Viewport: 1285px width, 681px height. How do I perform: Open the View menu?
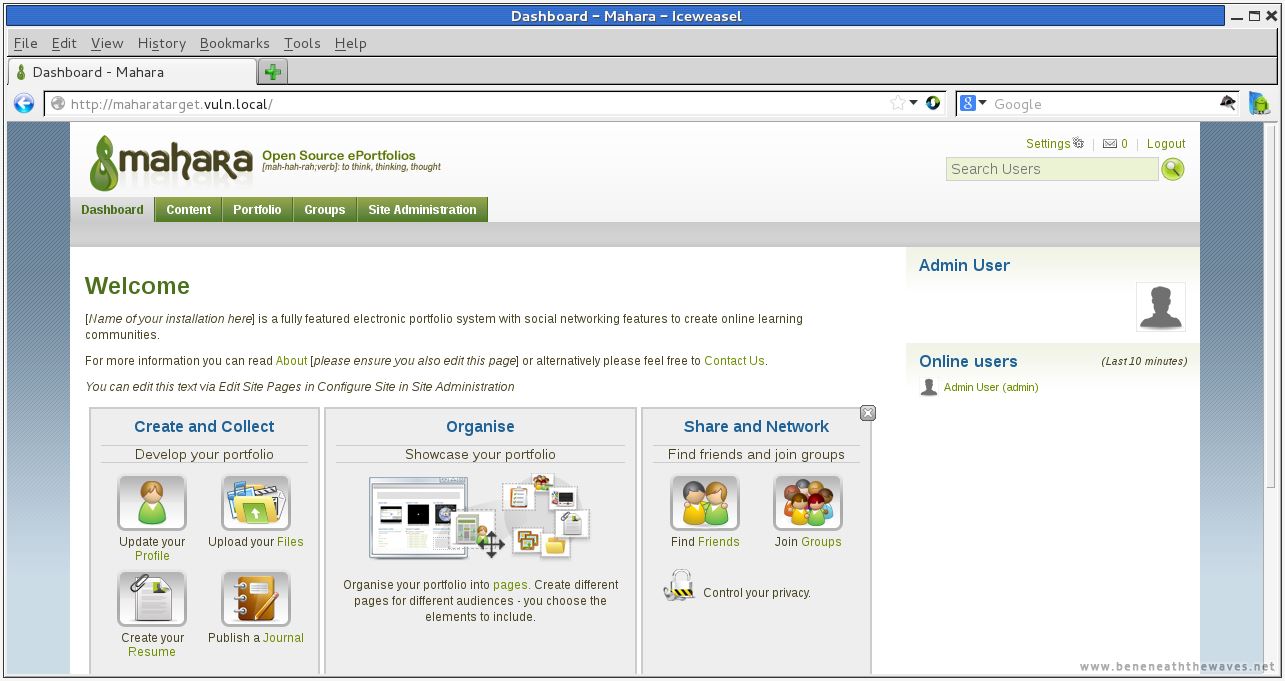pos(107,43)
